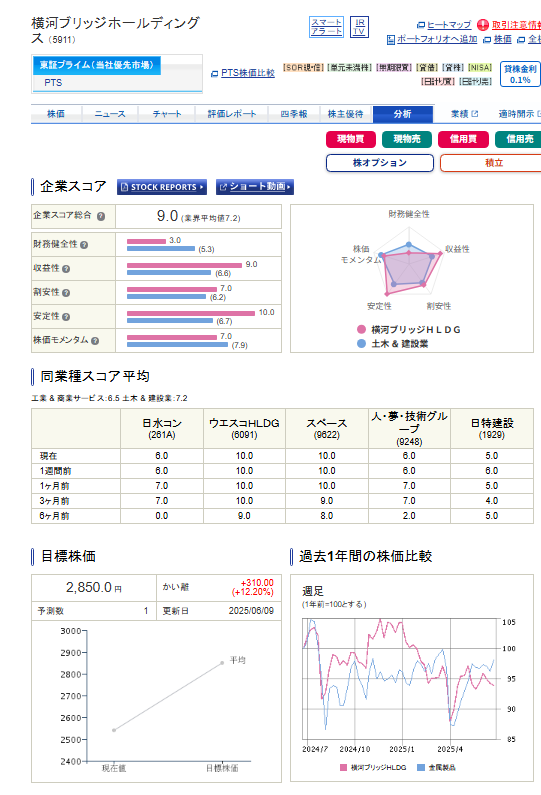Open the IR TV icon
The height and width of the screenshot is (795, 541).
tap(359, 26)
